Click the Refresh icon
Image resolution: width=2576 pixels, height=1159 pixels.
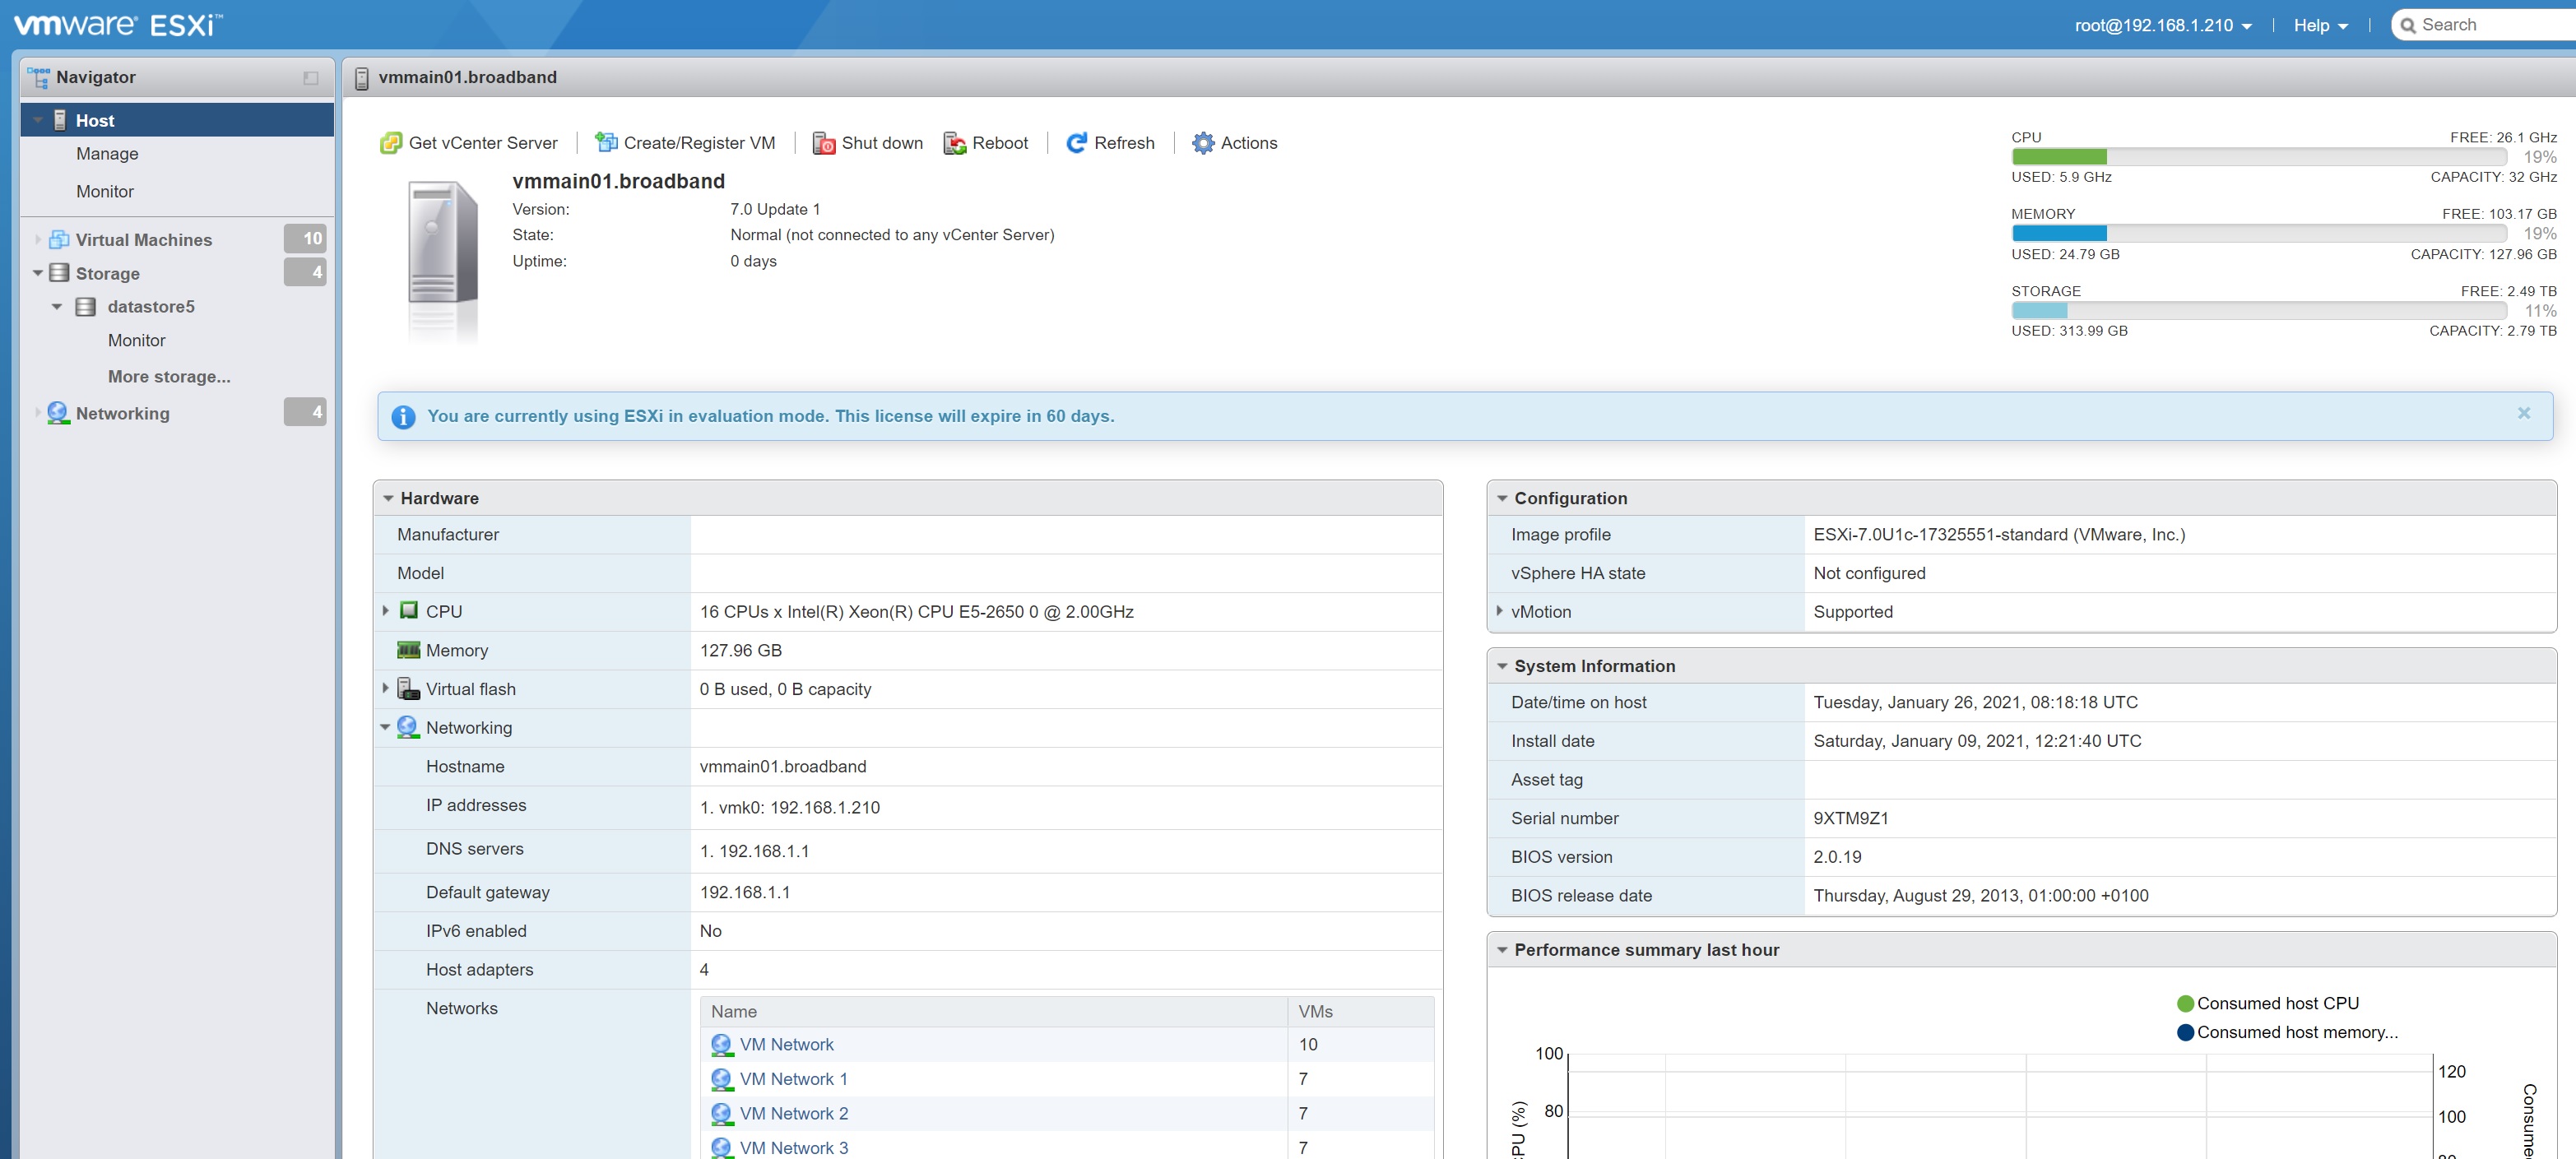[1077, 143]
